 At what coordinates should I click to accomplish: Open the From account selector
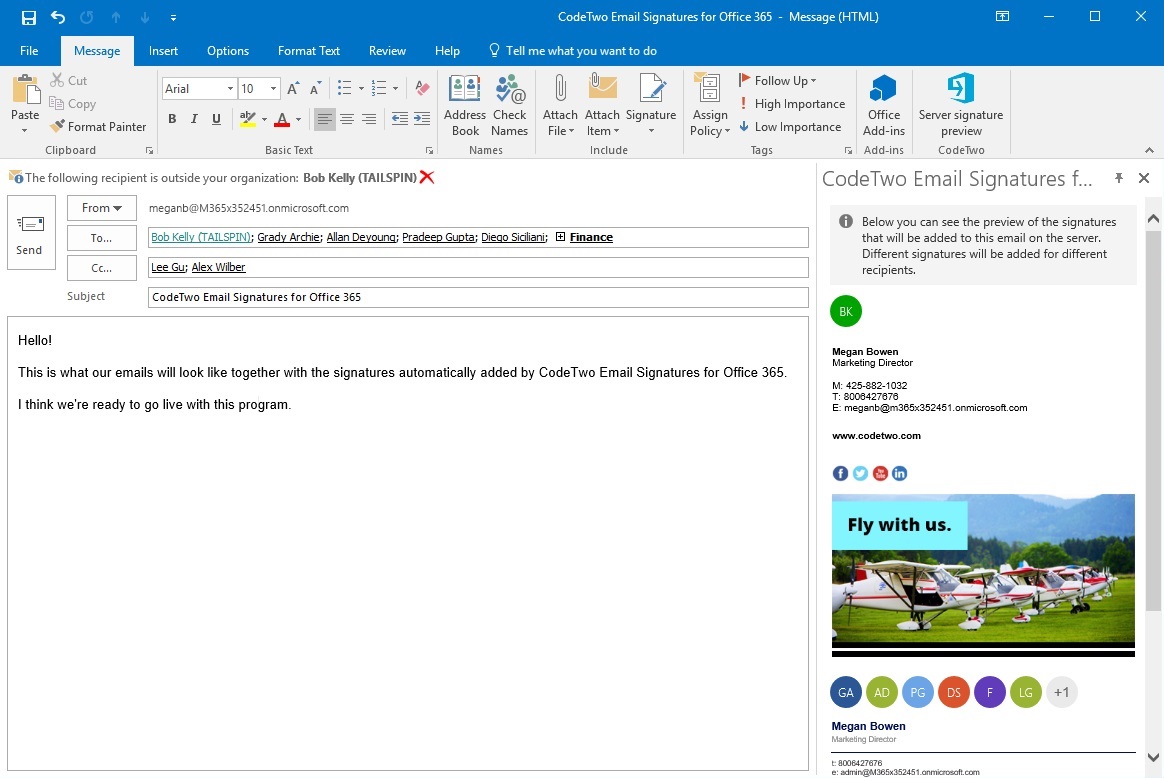101,208
